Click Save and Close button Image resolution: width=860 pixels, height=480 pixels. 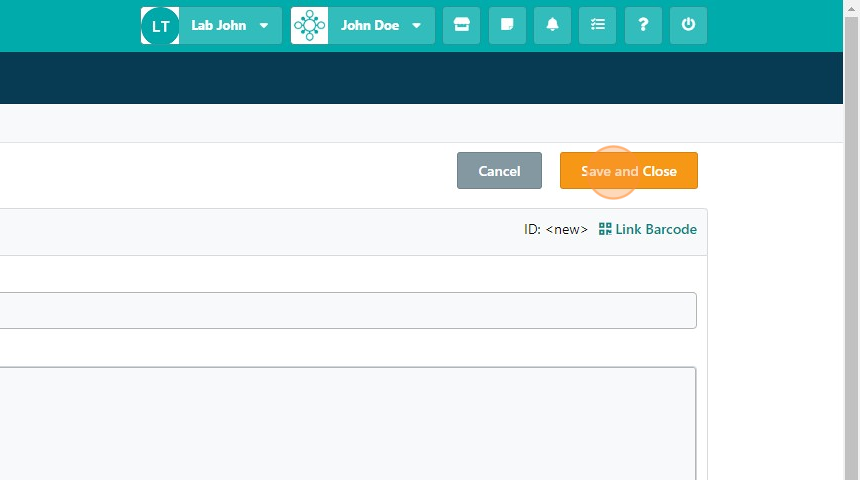(629, 171)
